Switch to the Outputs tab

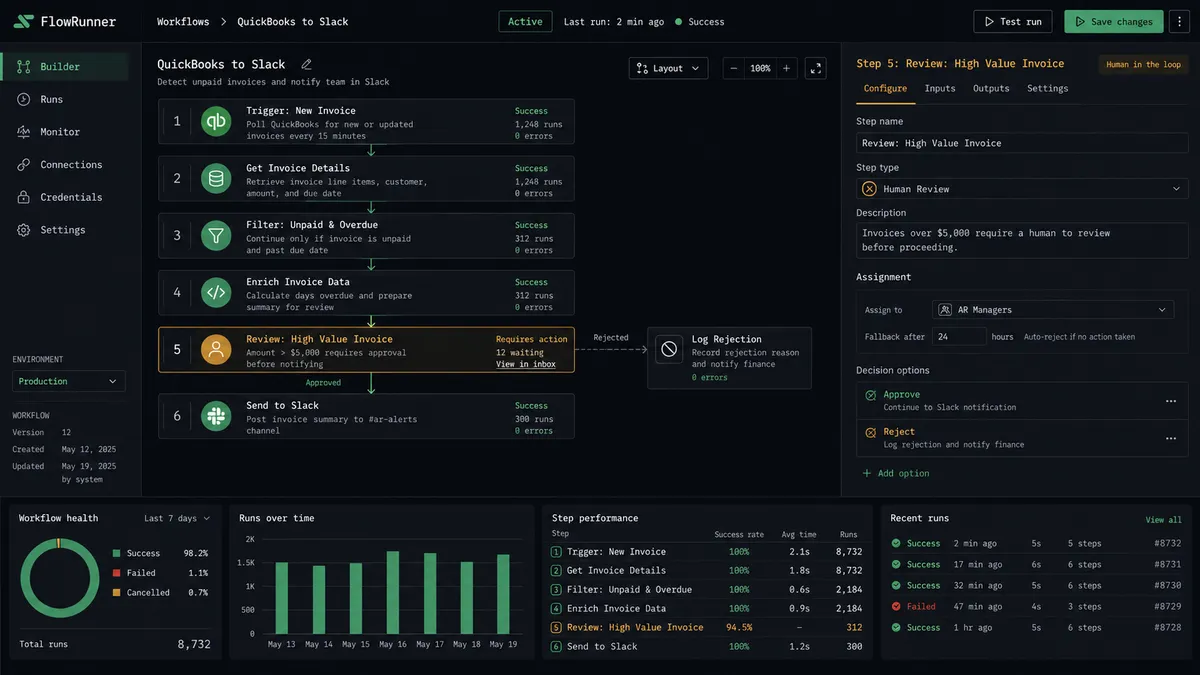pos(991,88)
